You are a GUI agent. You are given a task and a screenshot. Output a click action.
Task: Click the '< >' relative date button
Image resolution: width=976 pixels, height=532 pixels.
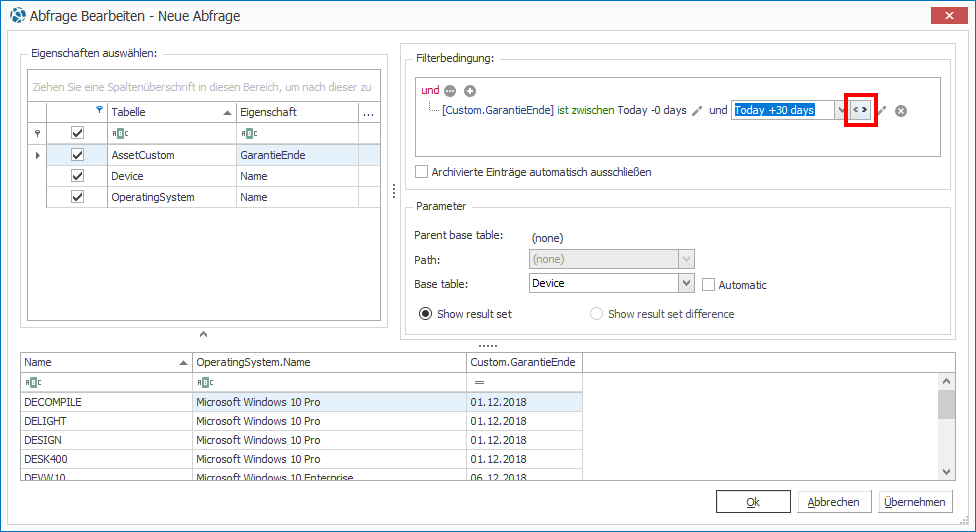(860, 110)
